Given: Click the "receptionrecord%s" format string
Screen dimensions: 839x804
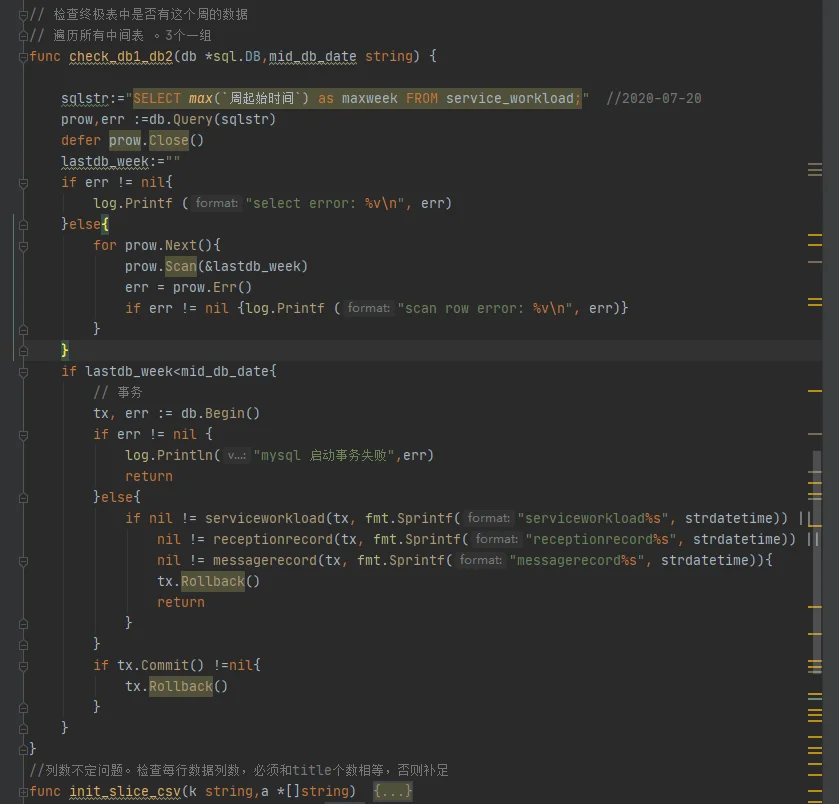Looking at the screenshot, I should [601, 540].
